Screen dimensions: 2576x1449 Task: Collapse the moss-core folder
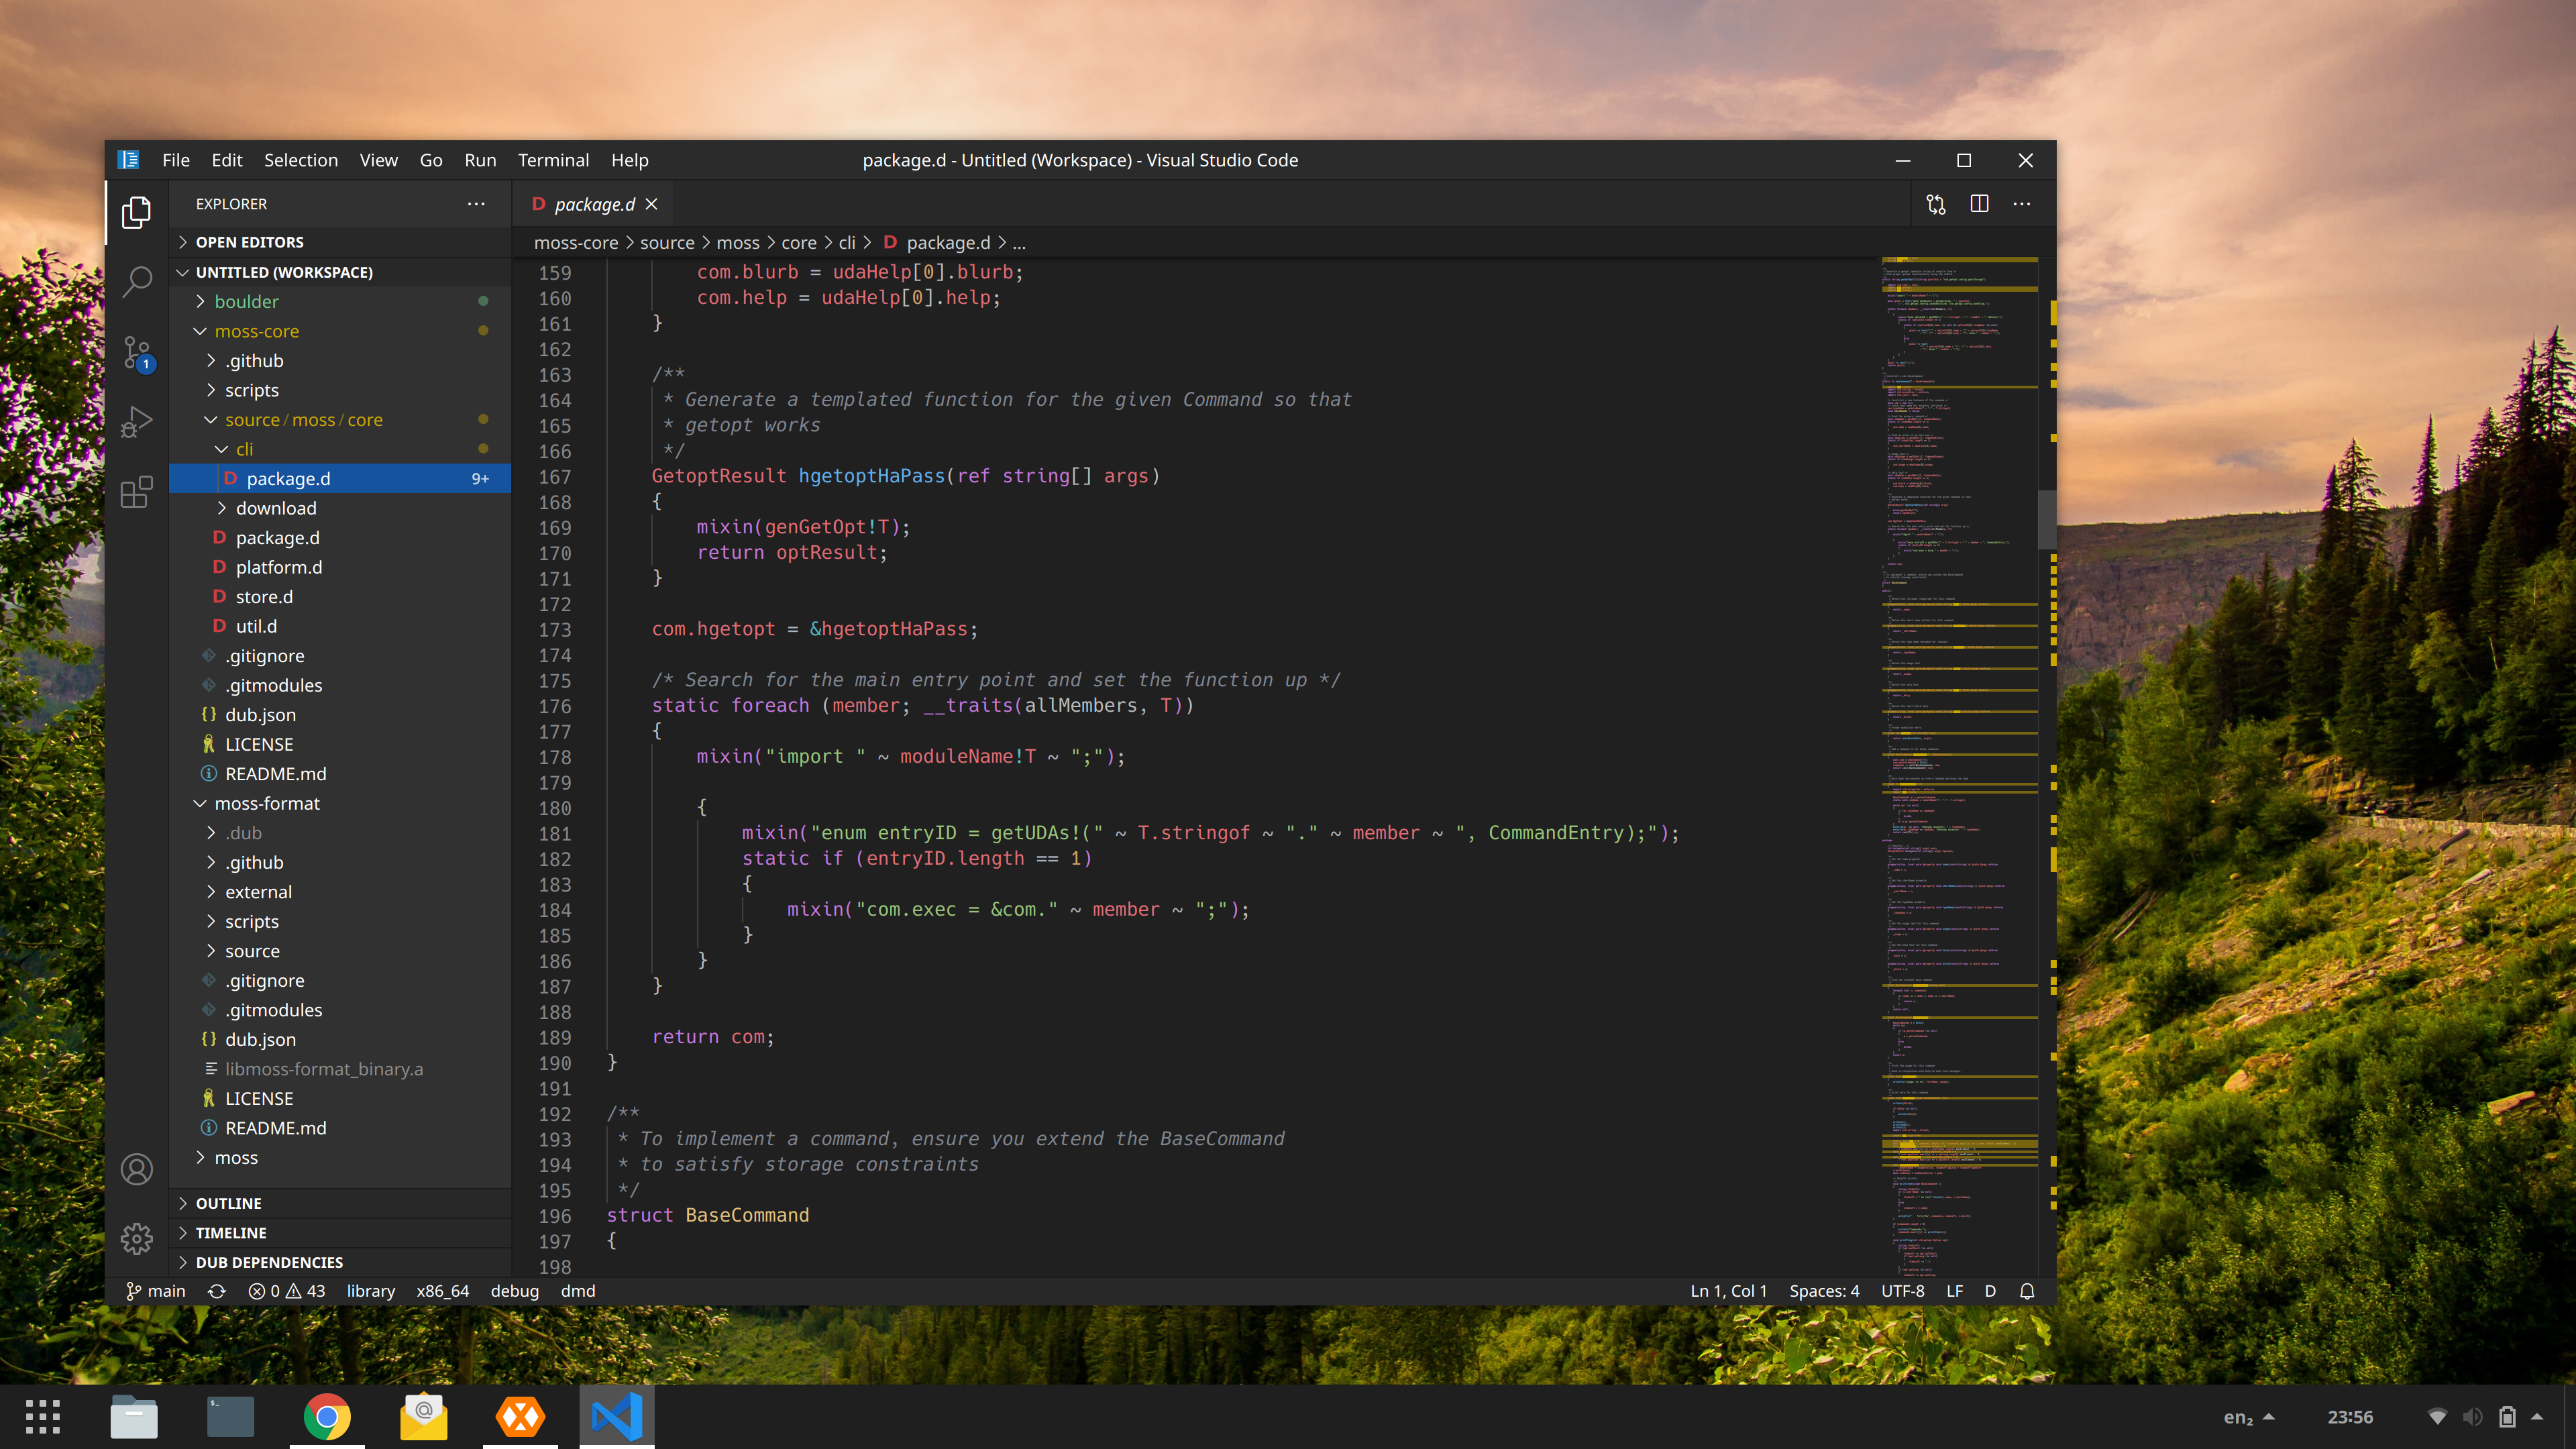(340, 331)
